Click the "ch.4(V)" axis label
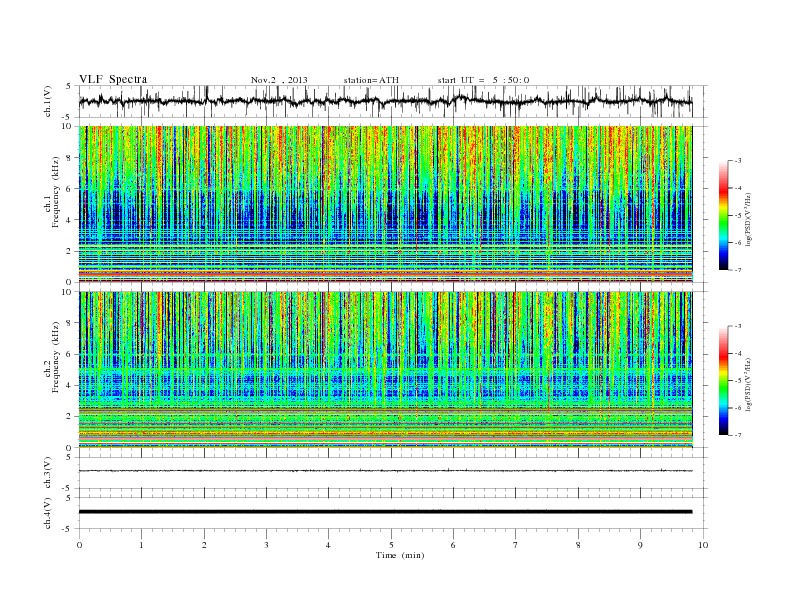 [48, 513]
